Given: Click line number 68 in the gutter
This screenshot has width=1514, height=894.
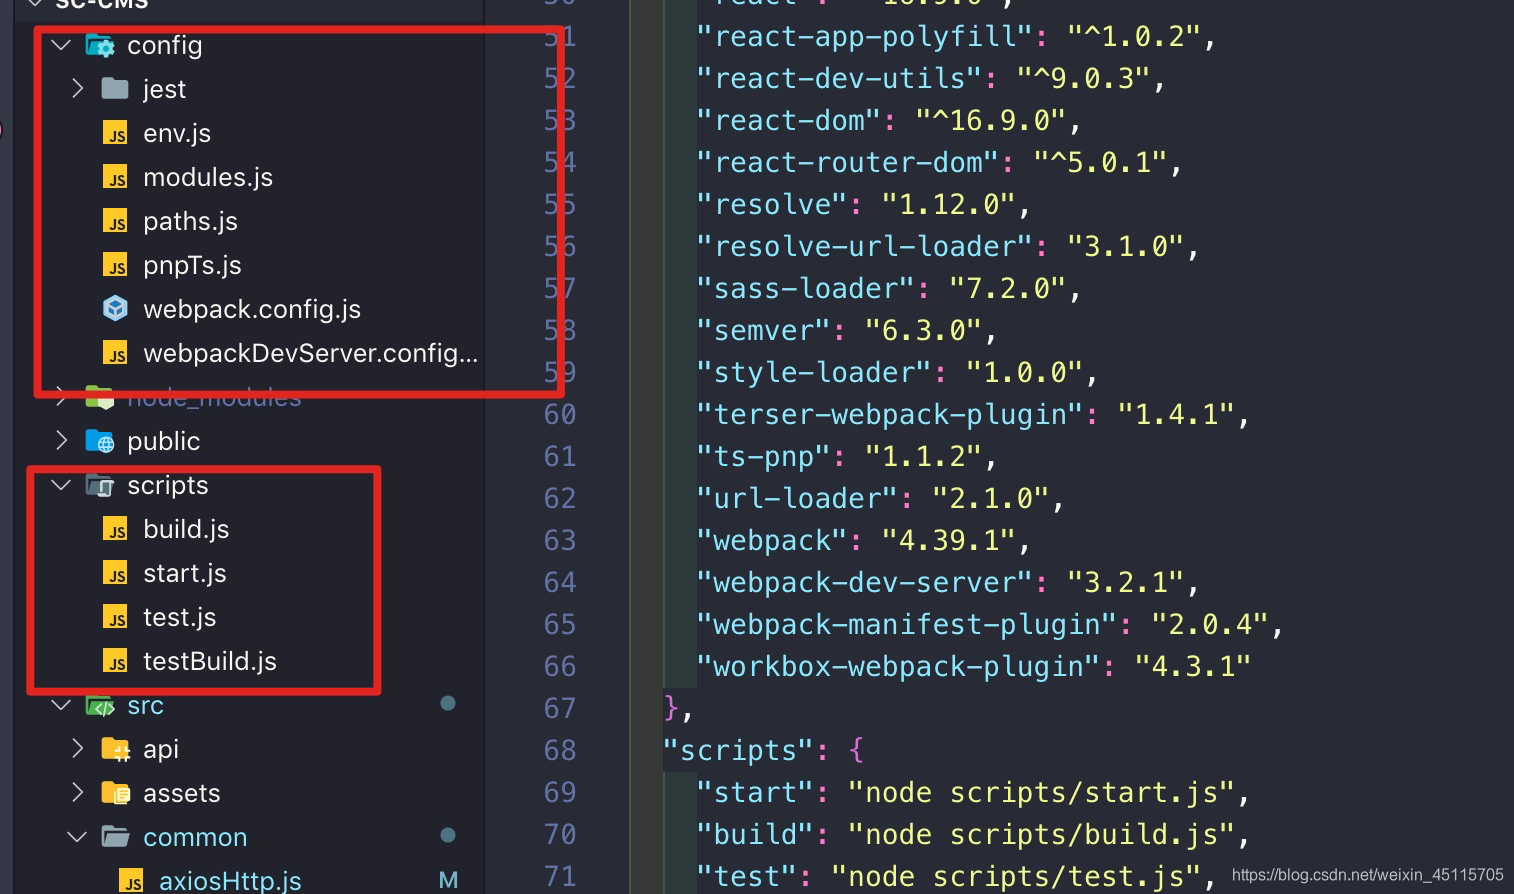Looking at the screenshot, I should point(560,750).
